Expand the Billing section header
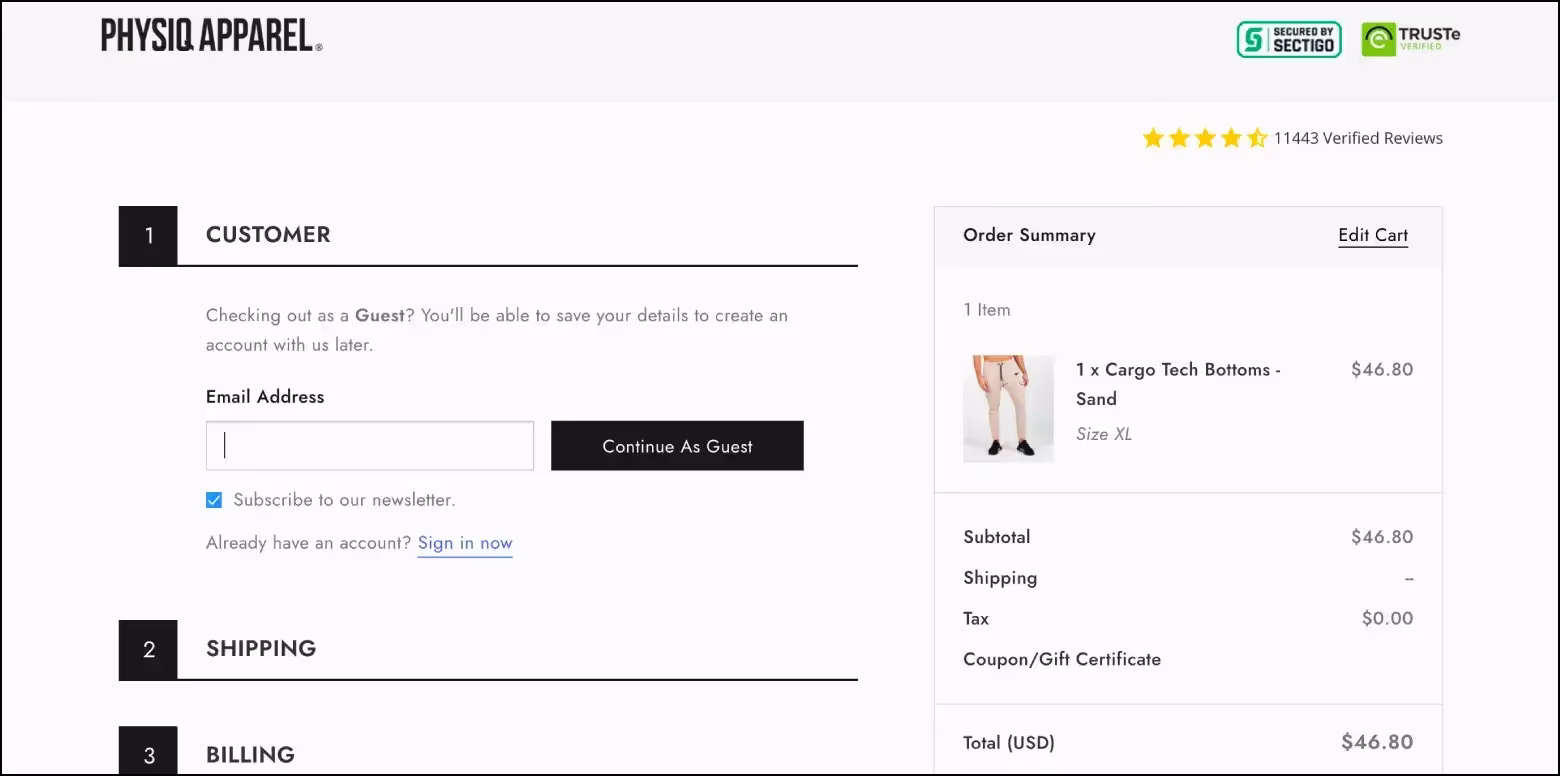This screenshot has width=1560, height=776. coord(250,754)
